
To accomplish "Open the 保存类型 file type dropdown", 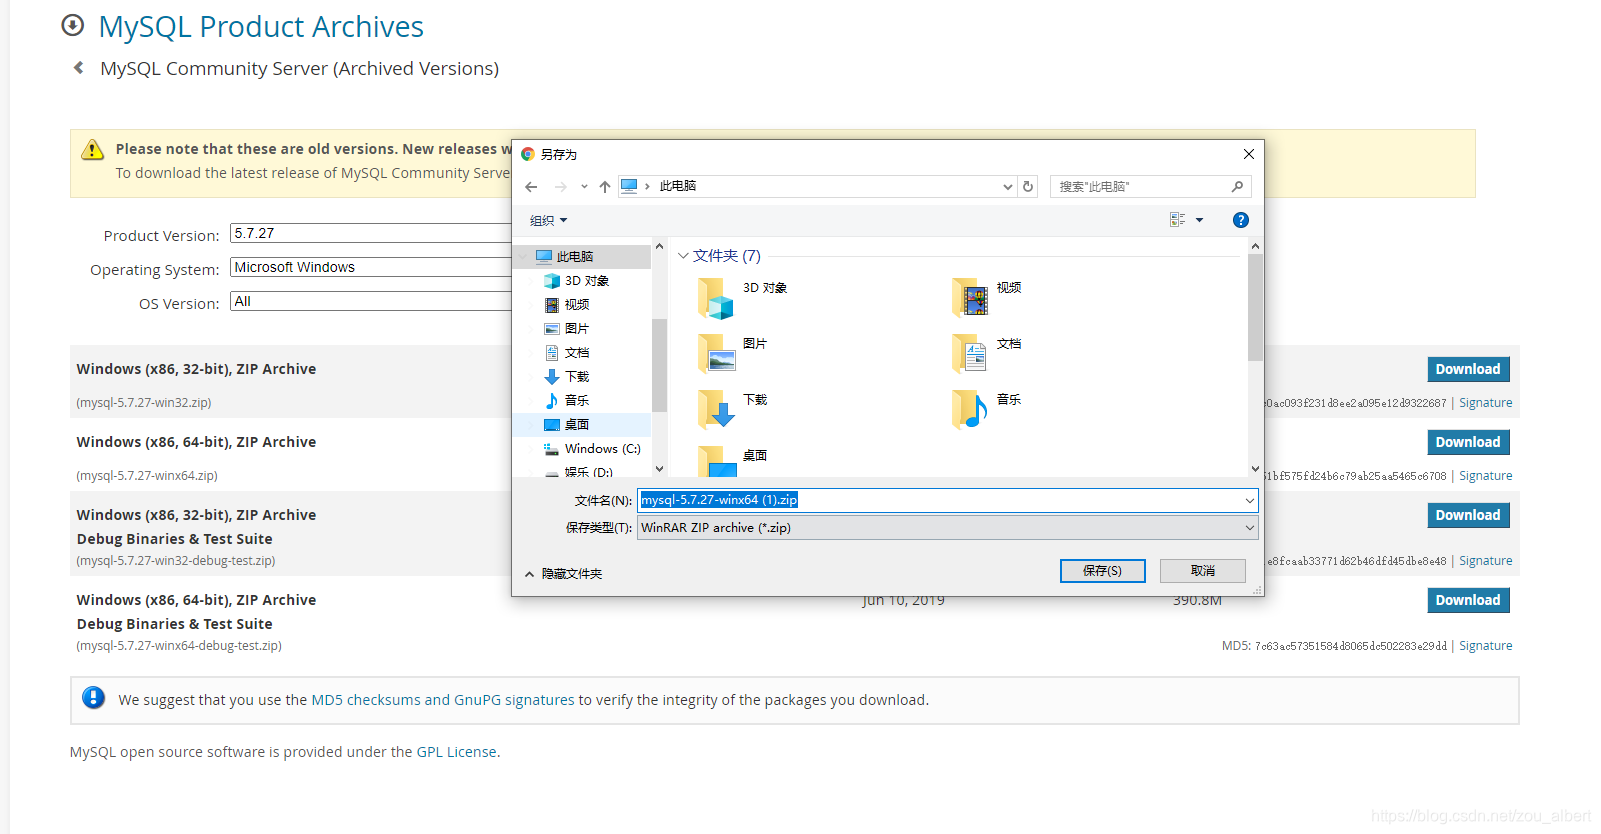I will point(947,528).
